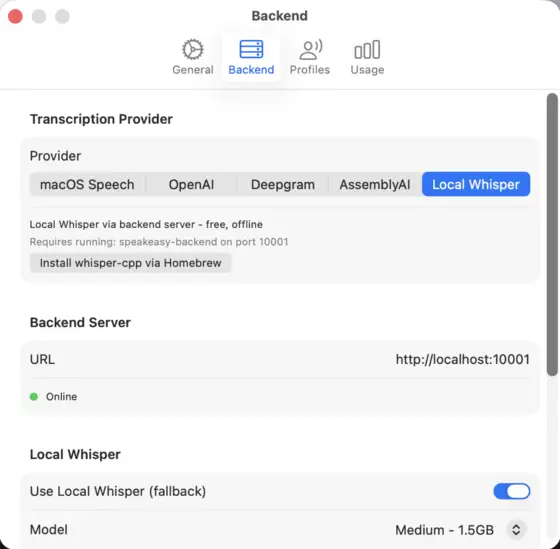This screenshot has width=560, height=549.
Task: Click Install whisper-cpp via Homebrew button
Action: tap(131, 263)
